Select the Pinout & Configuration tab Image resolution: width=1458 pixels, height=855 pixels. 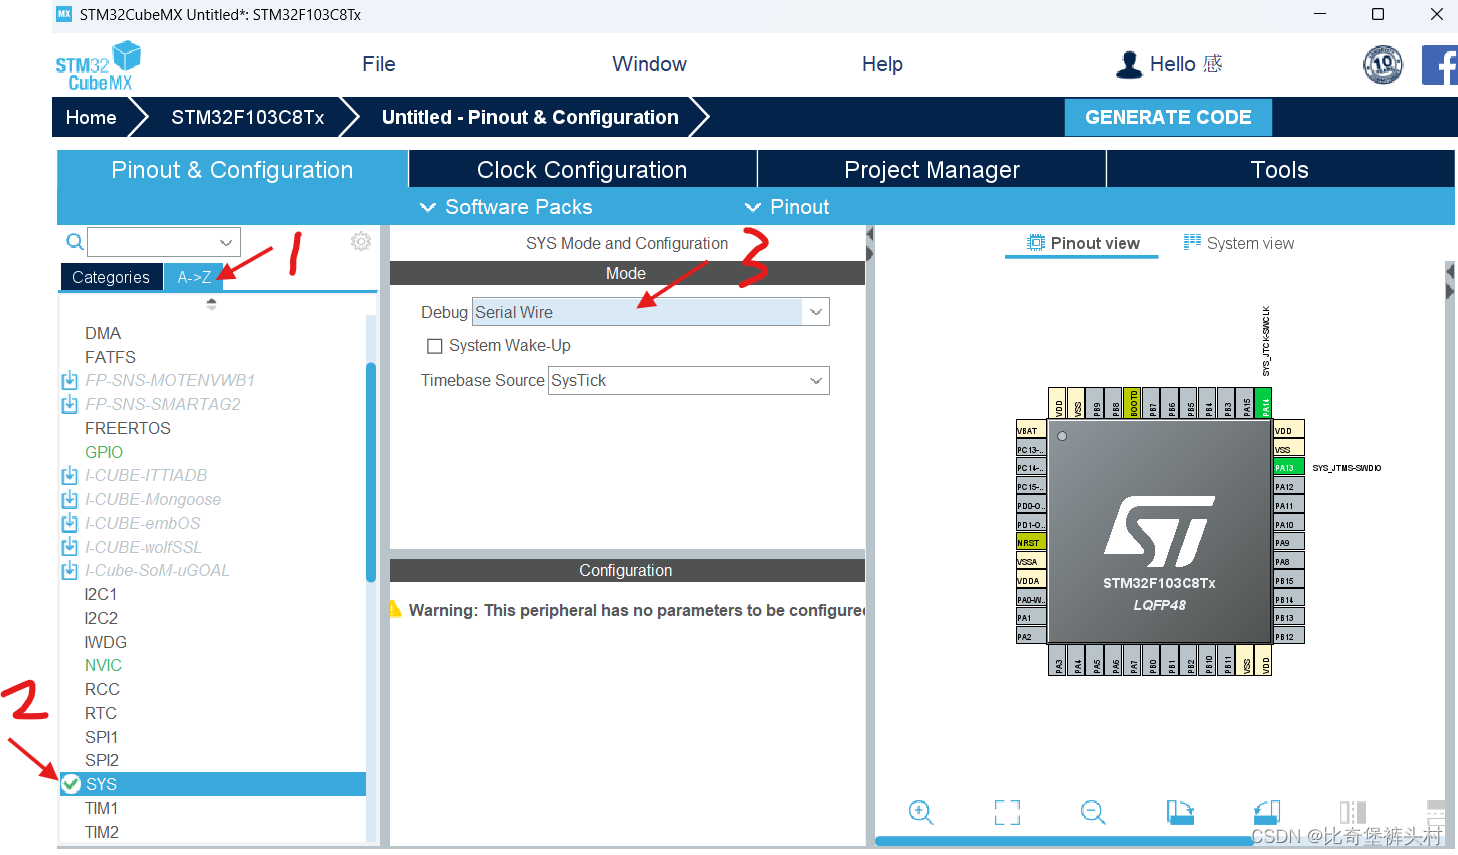point(232,169)
